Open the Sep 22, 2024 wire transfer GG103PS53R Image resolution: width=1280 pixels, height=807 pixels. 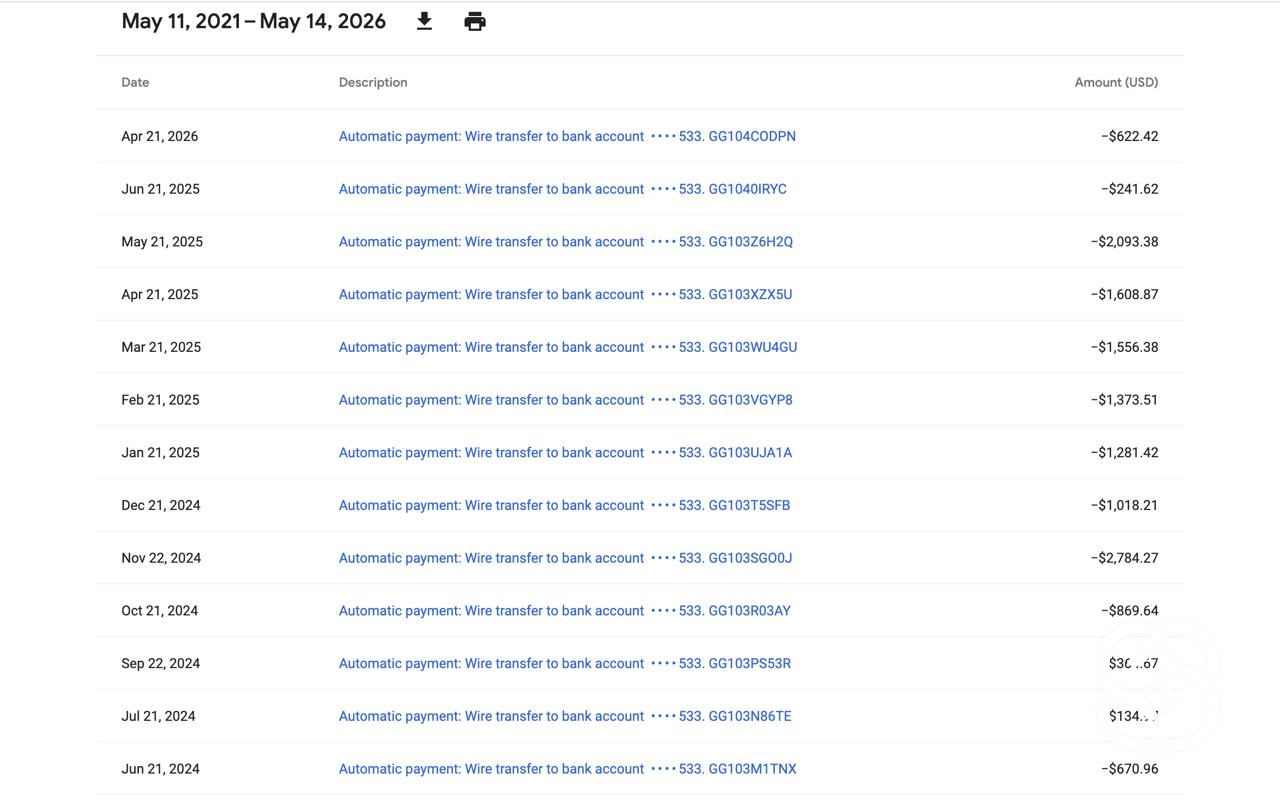tap(565, 663)
